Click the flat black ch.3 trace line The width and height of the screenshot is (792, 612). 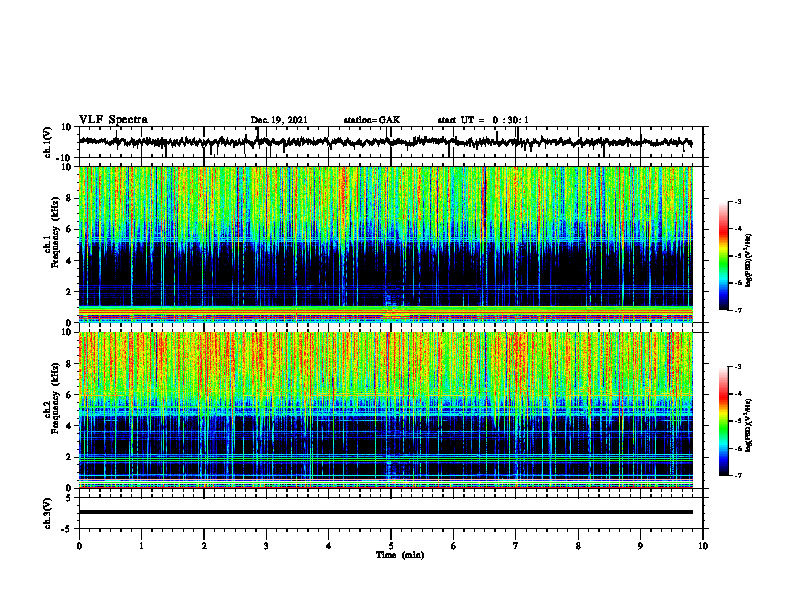pyautogui.click(x=385, y=512)
